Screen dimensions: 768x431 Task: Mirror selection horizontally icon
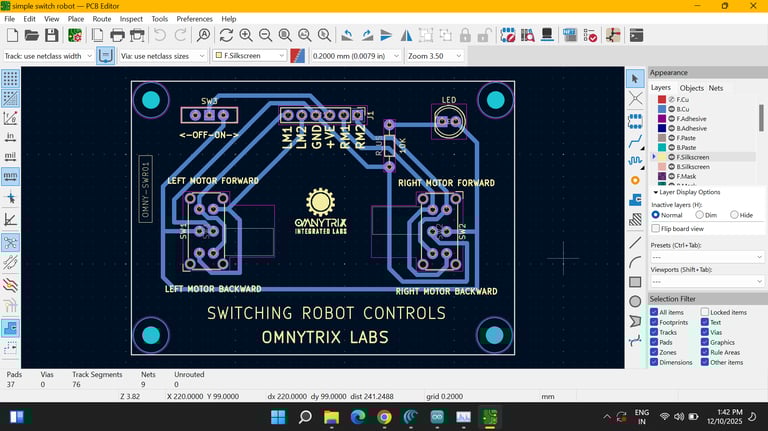point(406,35)
